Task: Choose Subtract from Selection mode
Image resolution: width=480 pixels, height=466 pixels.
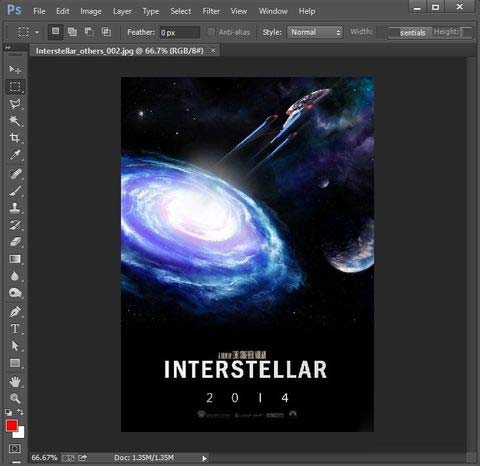Action: click(x=89, y=32)
